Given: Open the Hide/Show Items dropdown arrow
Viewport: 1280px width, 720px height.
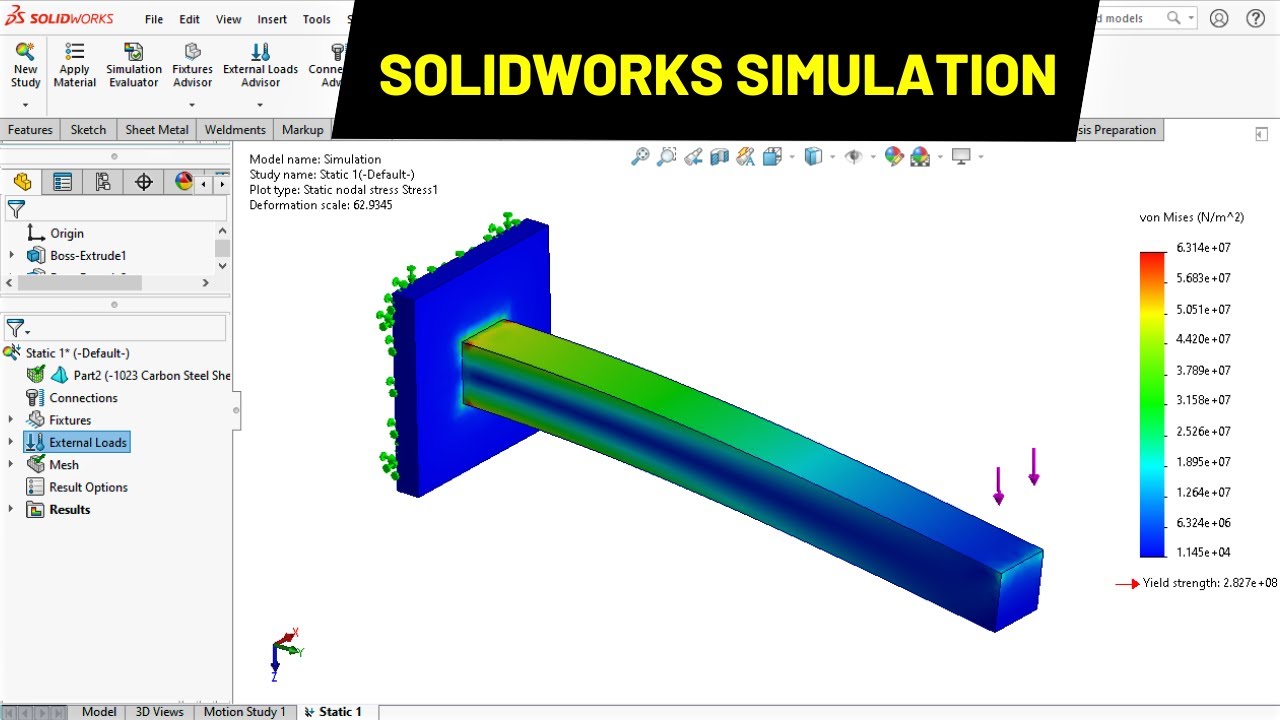Looking at the screenshot, I should point(873,157).
